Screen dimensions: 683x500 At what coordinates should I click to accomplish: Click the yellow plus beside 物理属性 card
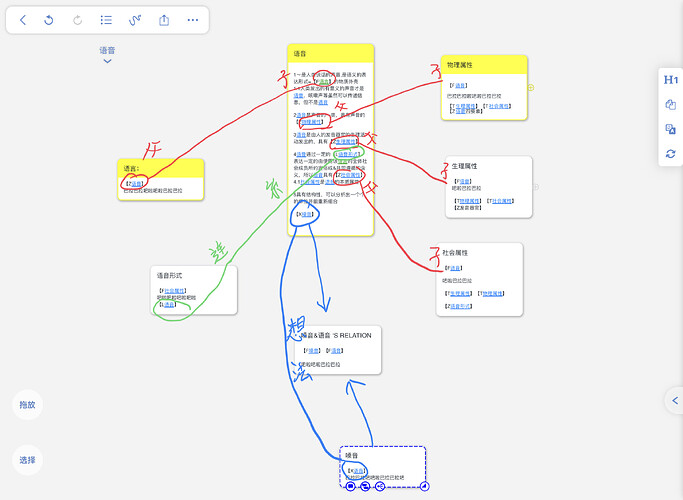(x=531, y=88)
